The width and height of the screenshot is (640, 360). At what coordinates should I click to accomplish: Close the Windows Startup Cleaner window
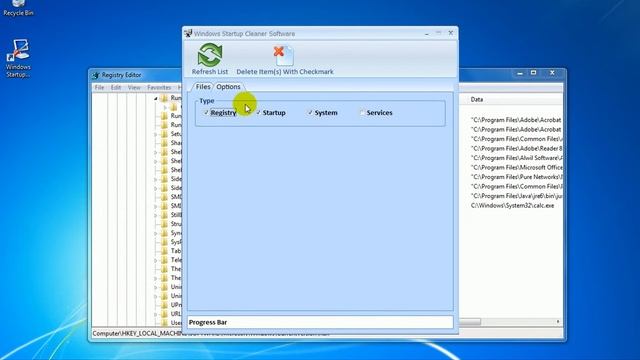[451, 33]
